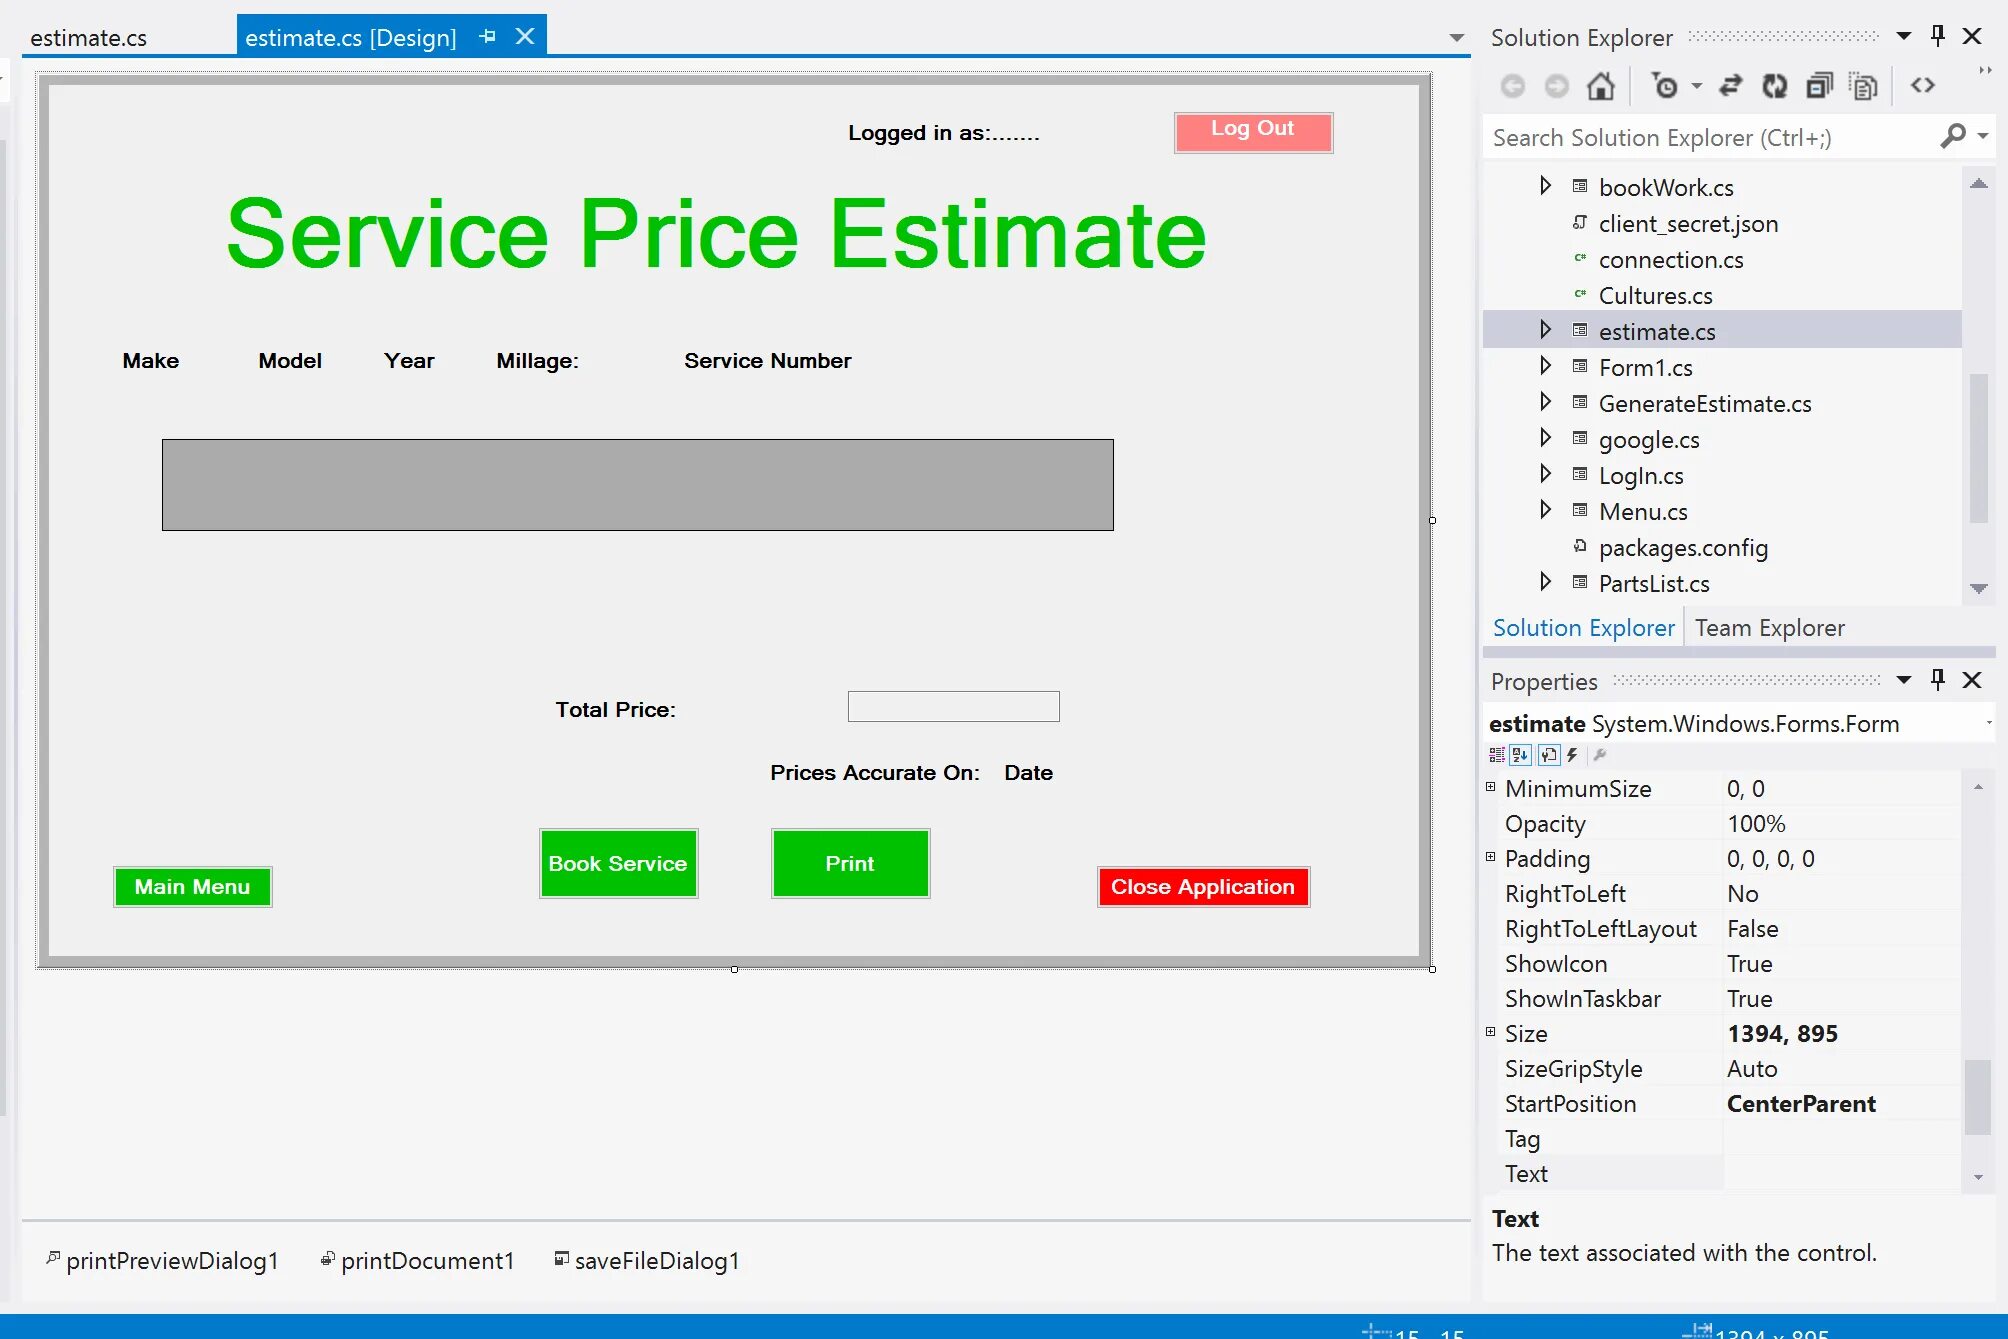2008x1339 pixels.
Task: Click the Collapse All icon
Action: (1819, 87)
